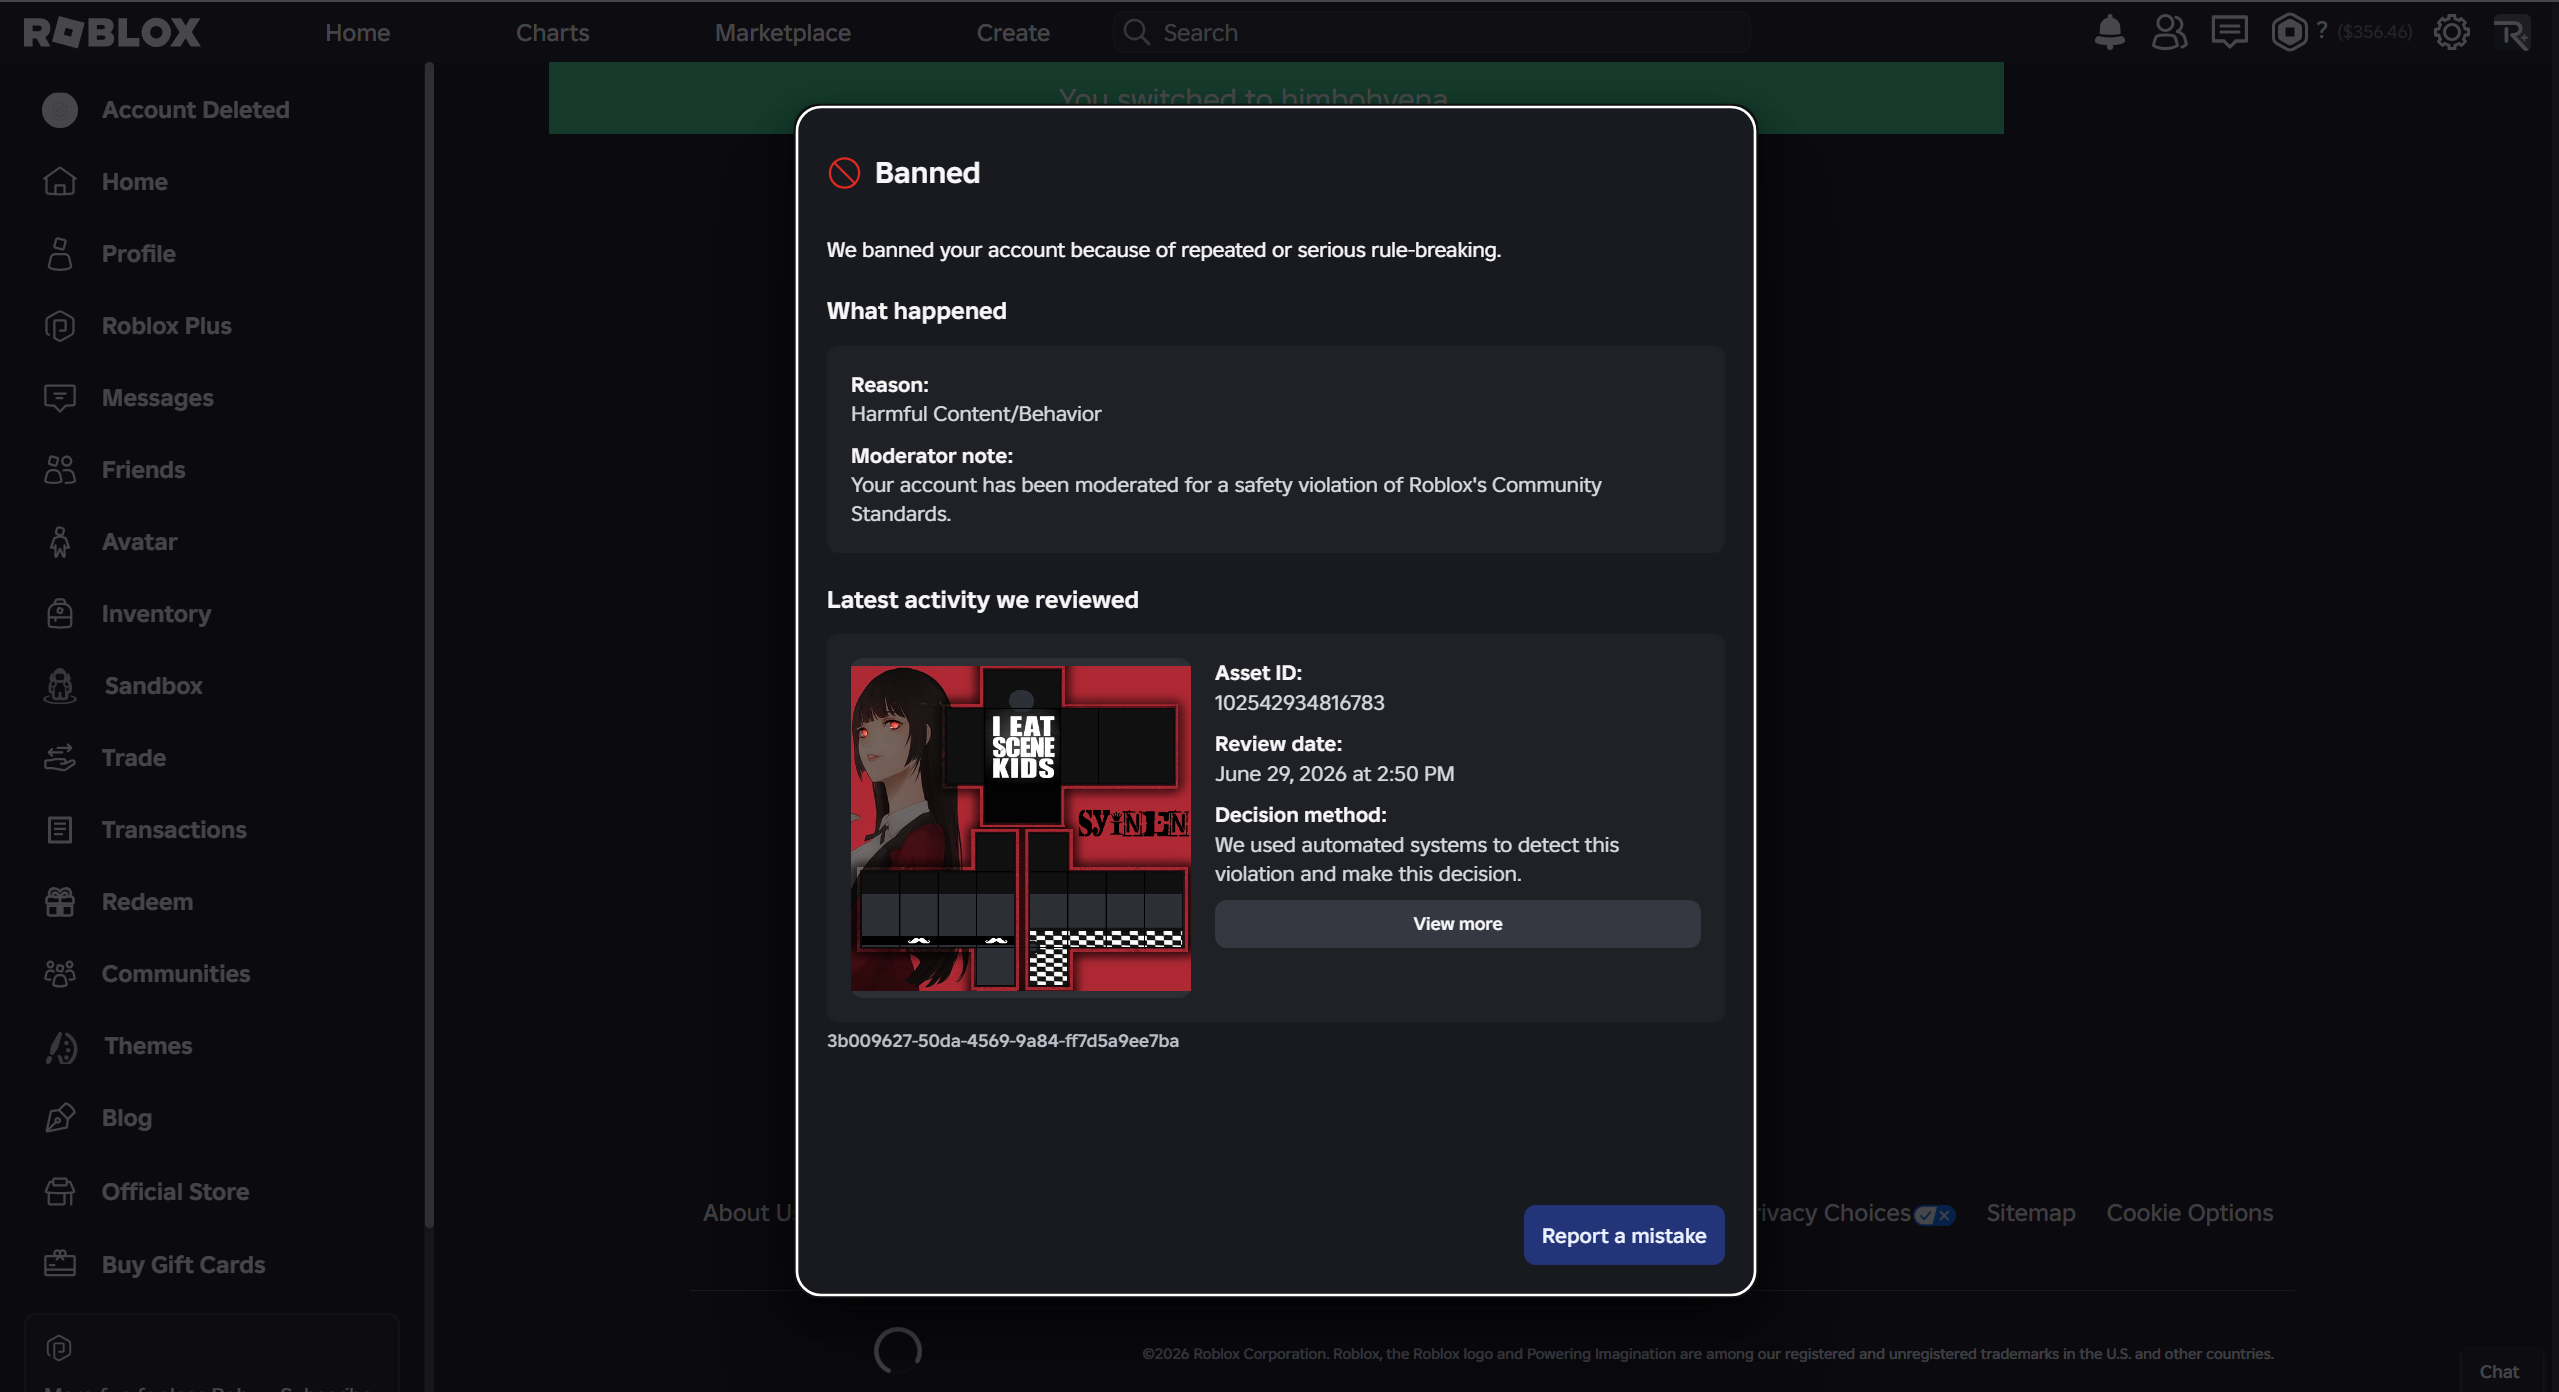Click the Banned dialog title
The height and width of the screenshot is (1392, 2559).
[927, 173]
